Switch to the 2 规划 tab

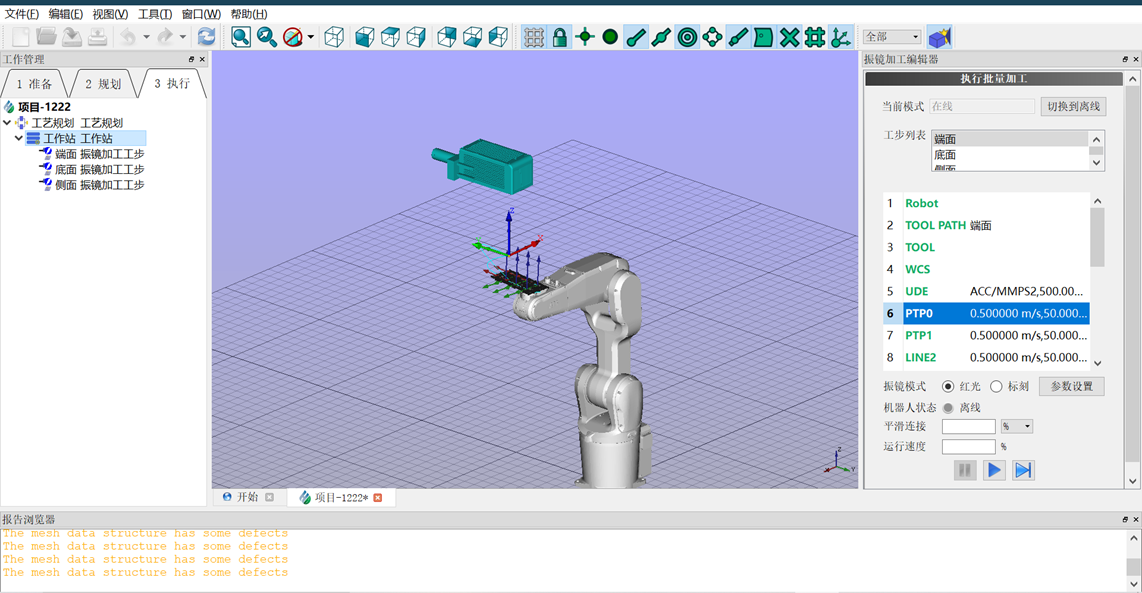(102, 84)
